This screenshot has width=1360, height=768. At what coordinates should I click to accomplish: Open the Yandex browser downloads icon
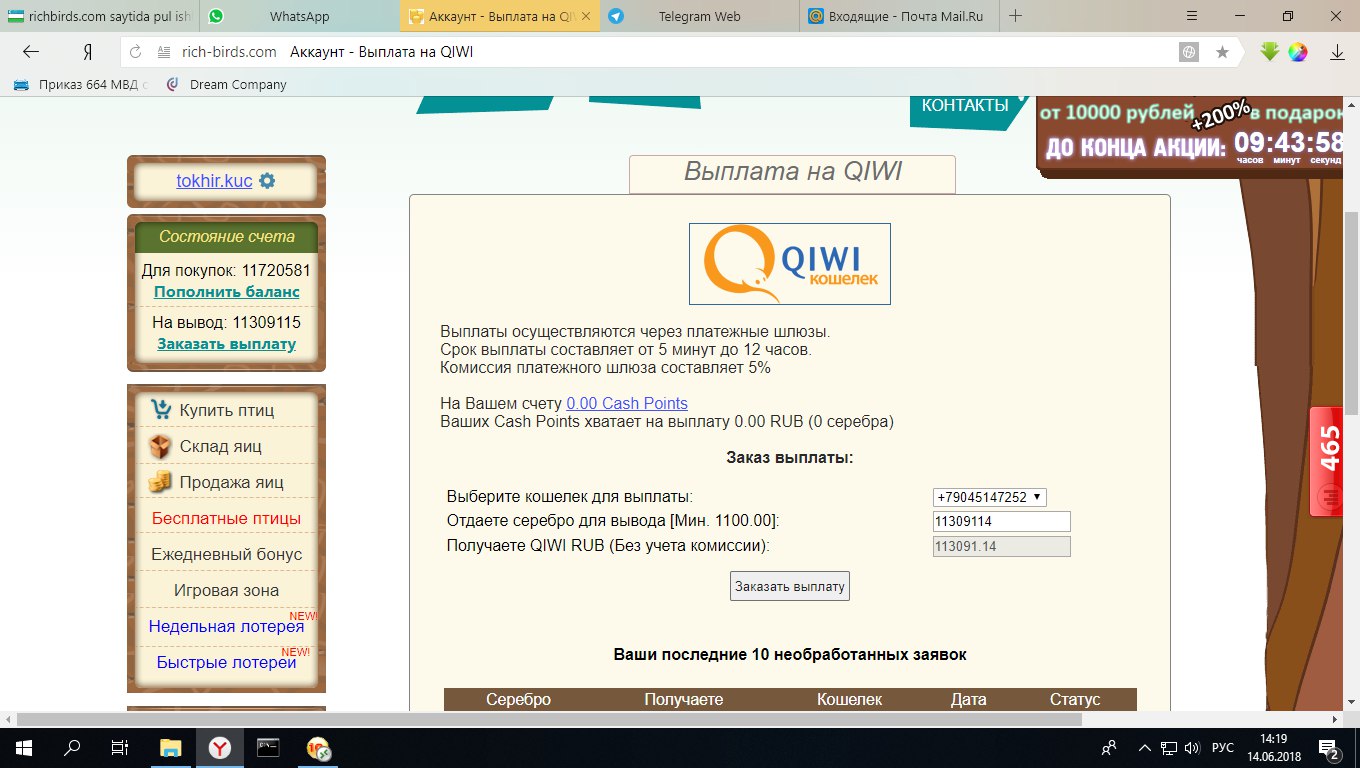(1336, 52)
